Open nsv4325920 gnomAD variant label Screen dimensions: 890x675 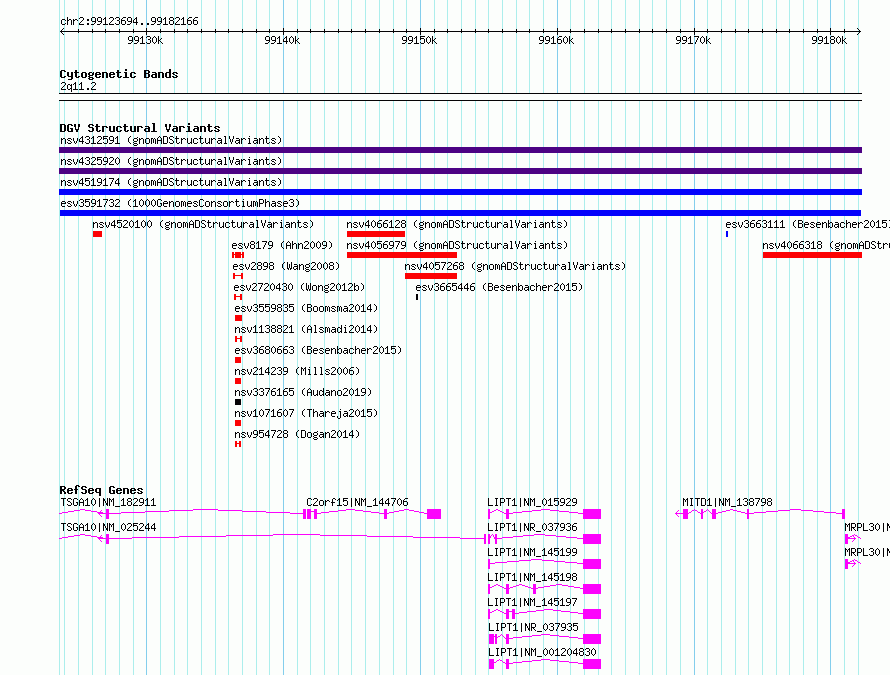pos(171,161)
